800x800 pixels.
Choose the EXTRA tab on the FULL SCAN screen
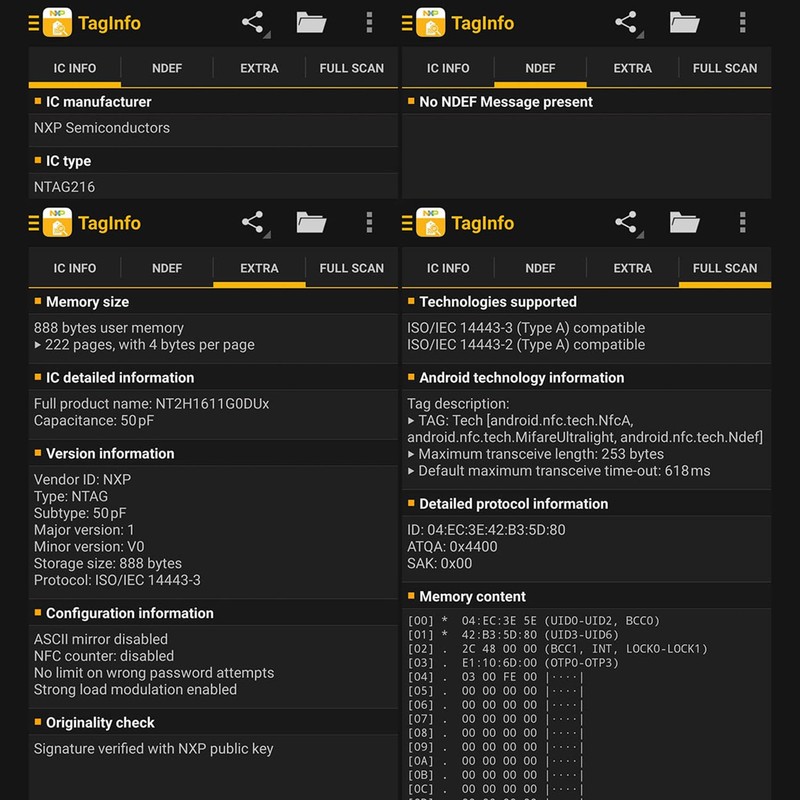[x=632, y=268]
